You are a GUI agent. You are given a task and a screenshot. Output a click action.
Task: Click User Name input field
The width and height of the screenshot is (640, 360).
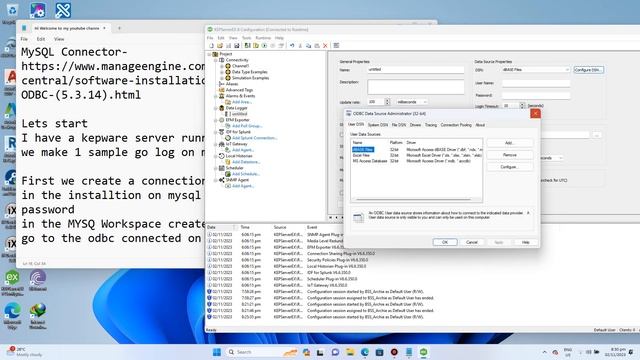click(x=536, y=83)
